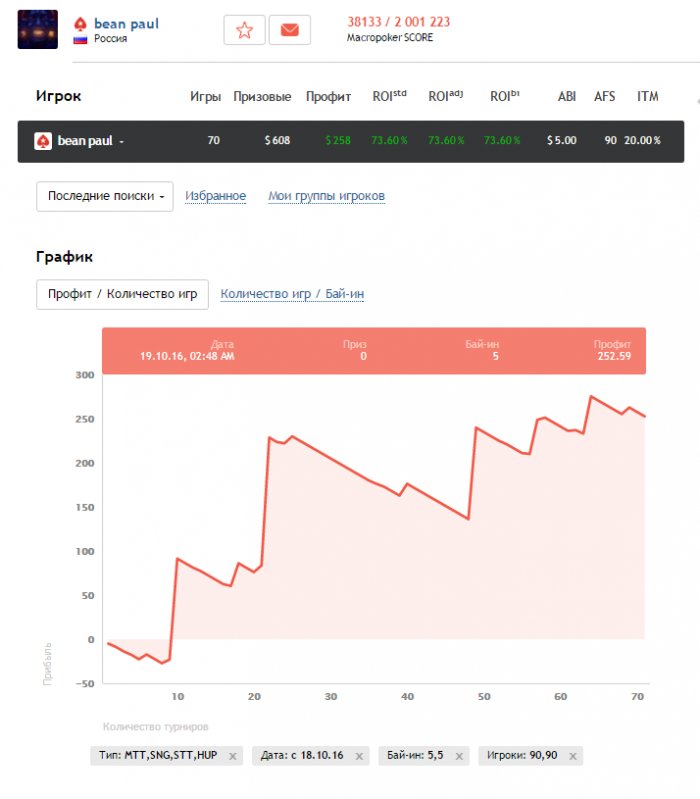
Task: Open the Последние поиски dropdown
Action: tap(105, 196)
